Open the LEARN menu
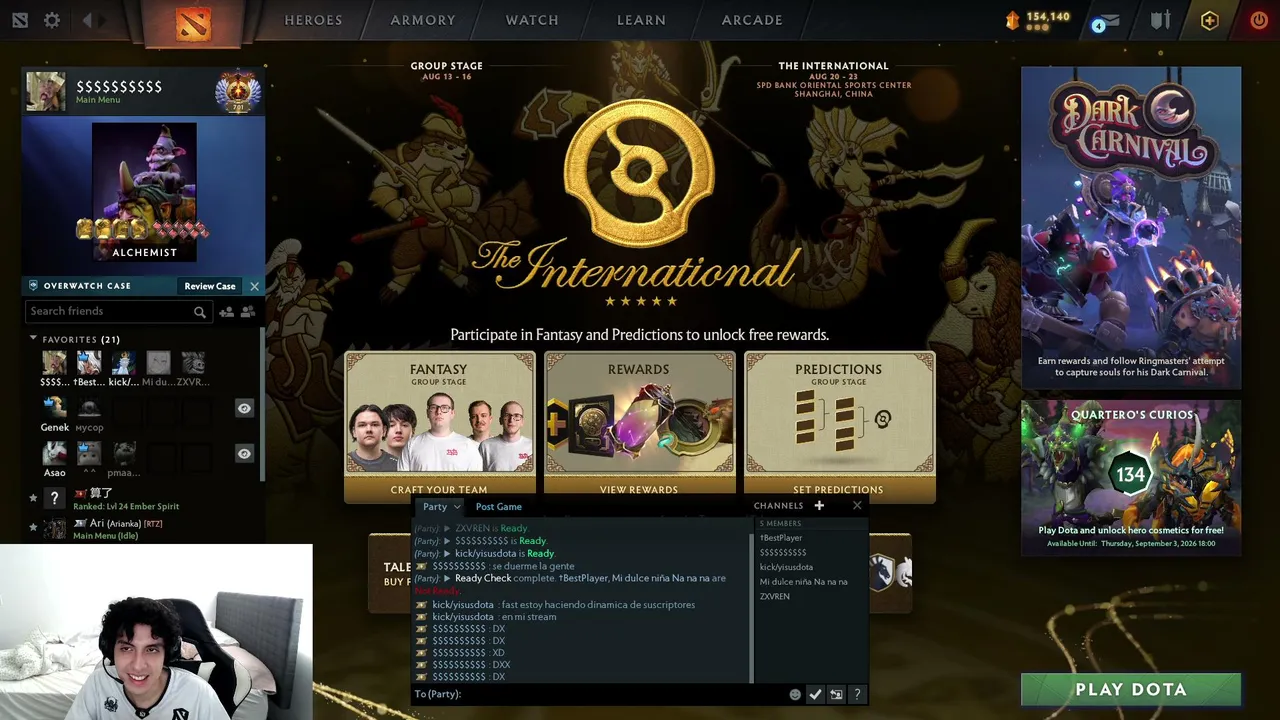The image size is (1280, 720). (x=641, y=20)
